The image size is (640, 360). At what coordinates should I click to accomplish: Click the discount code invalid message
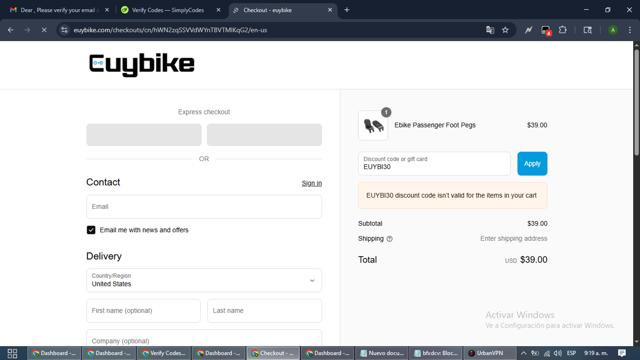(x=453, y=196)
